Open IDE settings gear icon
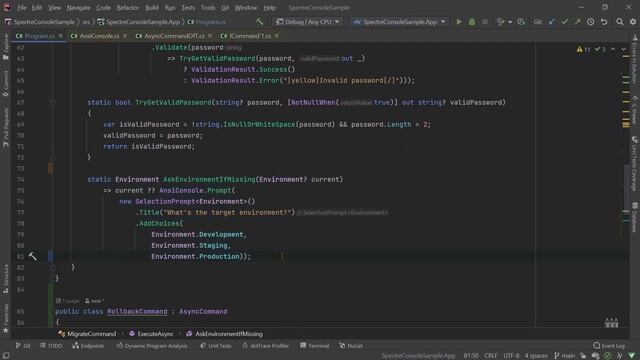Screen dimensions: 640x360 click(x=633, y=22)
